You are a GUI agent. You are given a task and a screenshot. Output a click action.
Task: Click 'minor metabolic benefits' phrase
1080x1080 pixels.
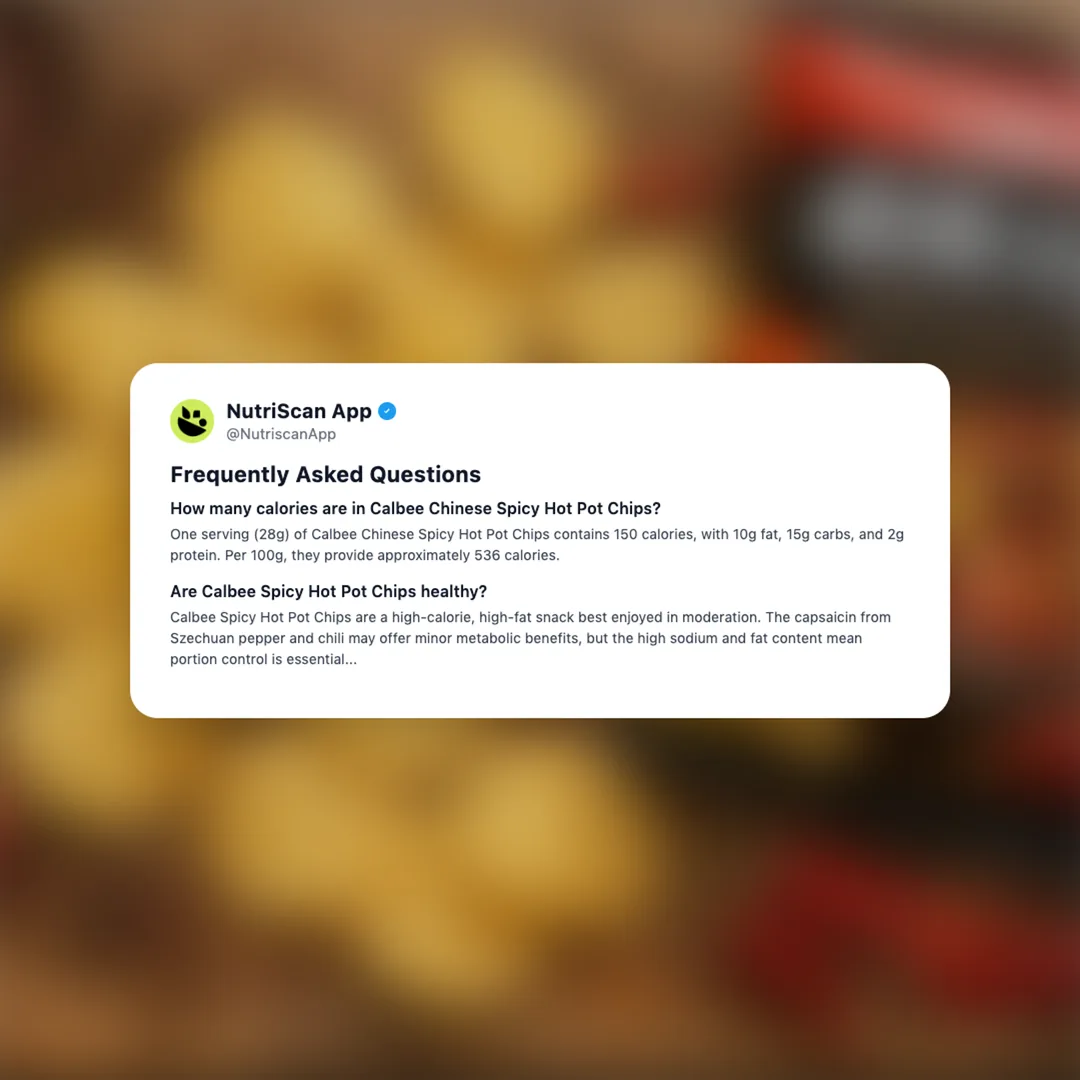click(x=498, y=638)
